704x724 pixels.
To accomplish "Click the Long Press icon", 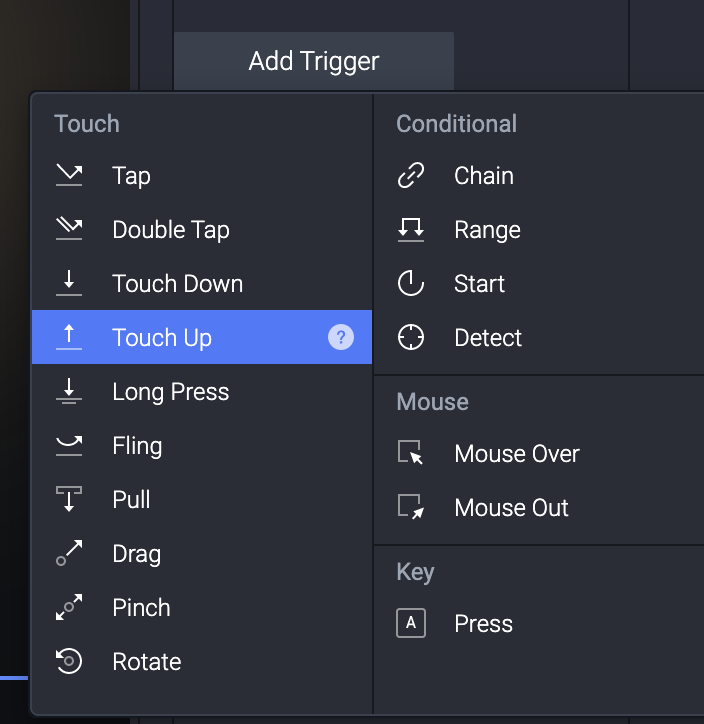I will [69, 392].
